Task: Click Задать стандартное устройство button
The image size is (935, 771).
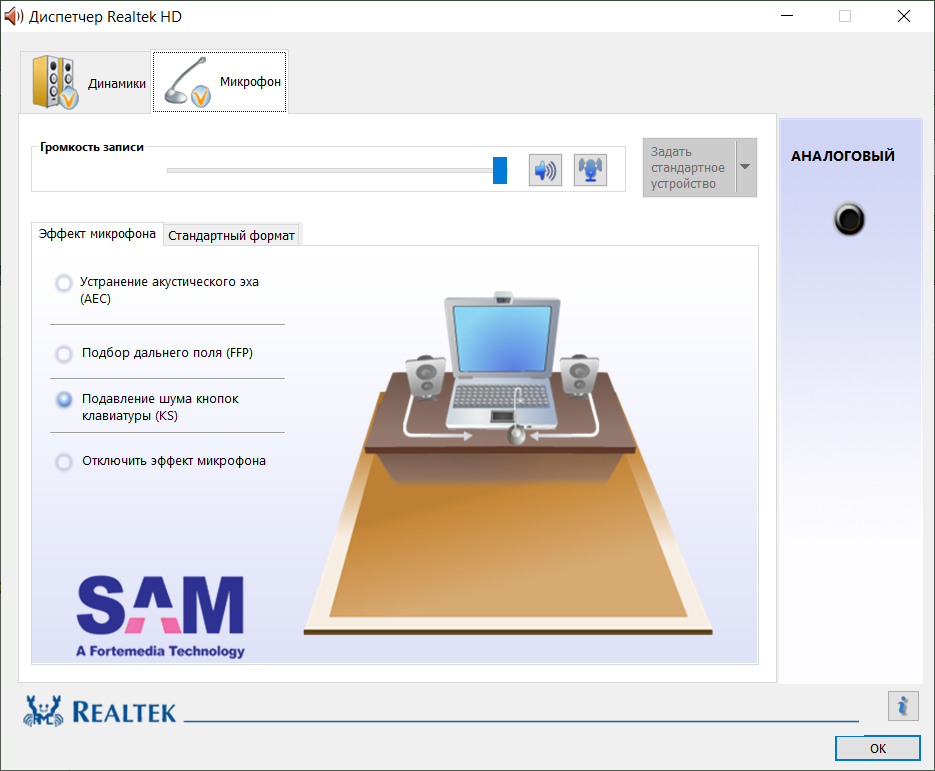Action: 689,168
